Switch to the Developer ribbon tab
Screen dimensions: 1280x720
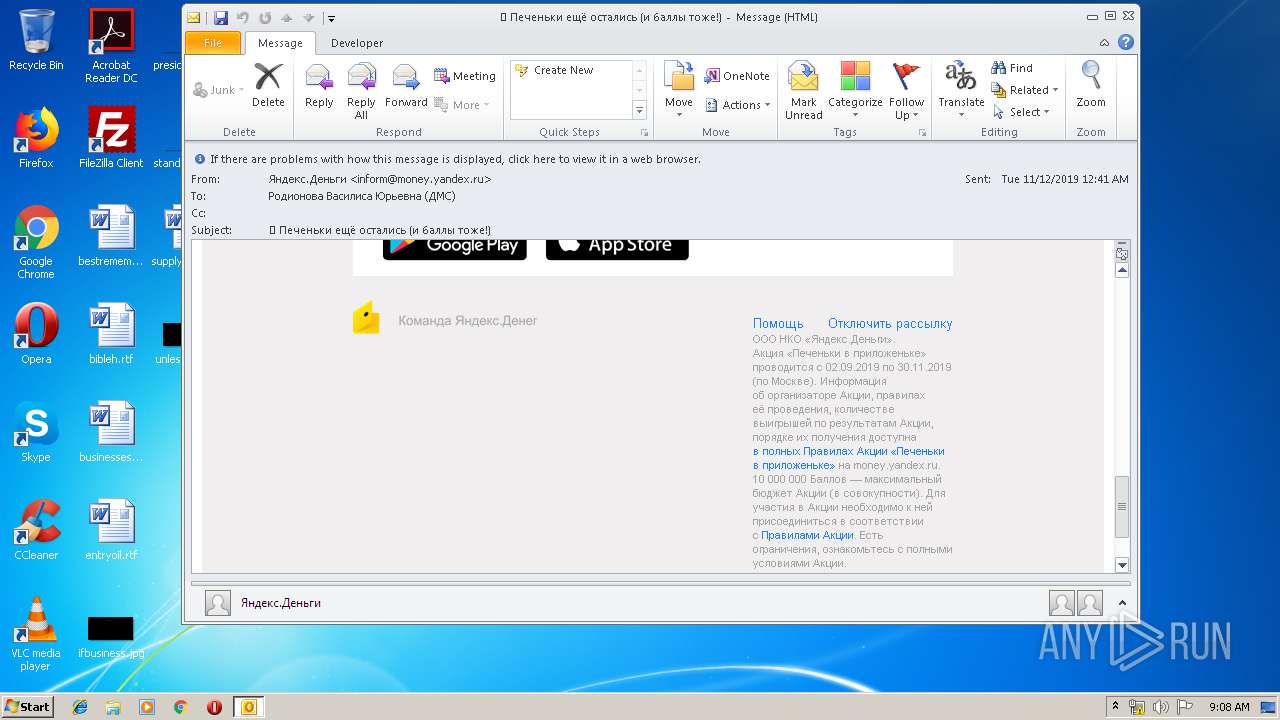357,43
